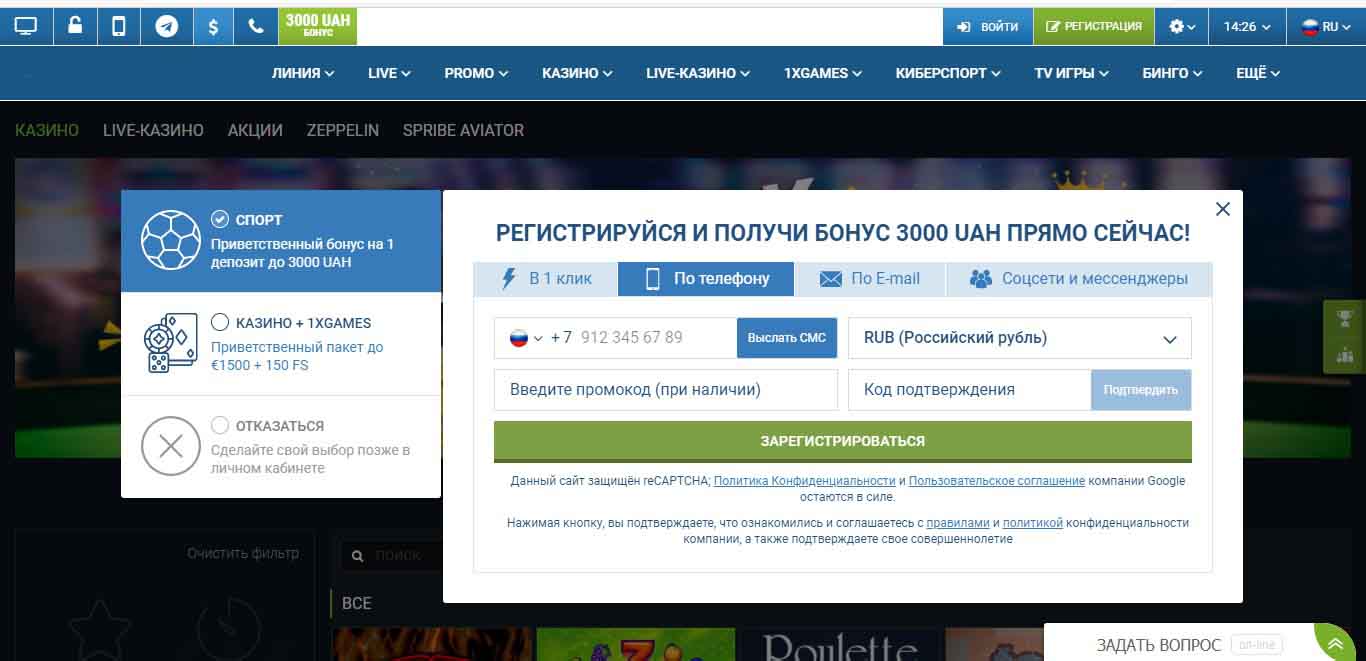The width and height of the screenshot is (1366, 661).
Task: Click the cards and dice casino icon
Action: point(171,344)
